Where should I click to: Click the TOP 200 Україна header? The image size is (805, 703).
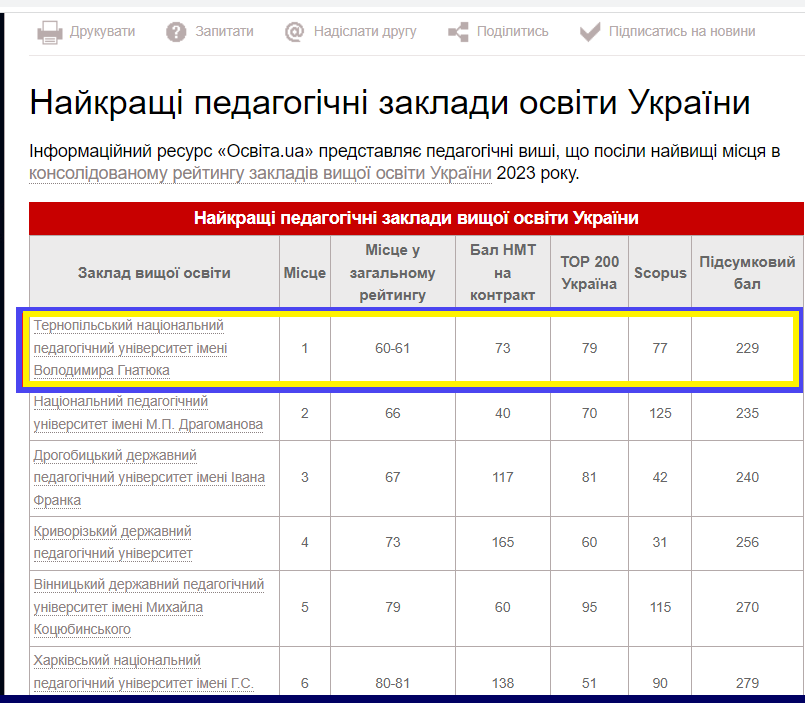[x=589, y=273]
